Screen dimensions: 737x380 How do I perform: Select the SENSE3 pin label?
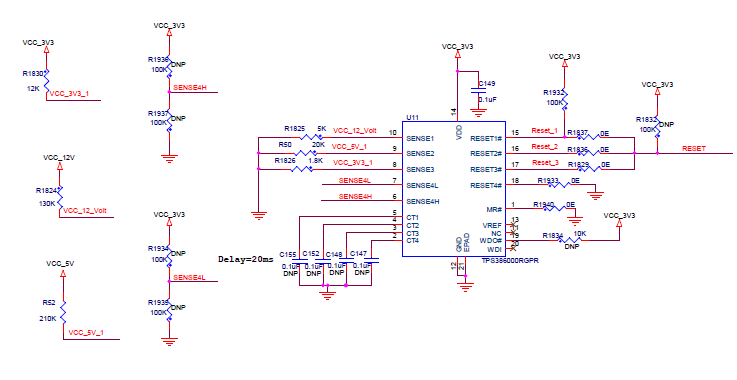[x=420, y=169]
